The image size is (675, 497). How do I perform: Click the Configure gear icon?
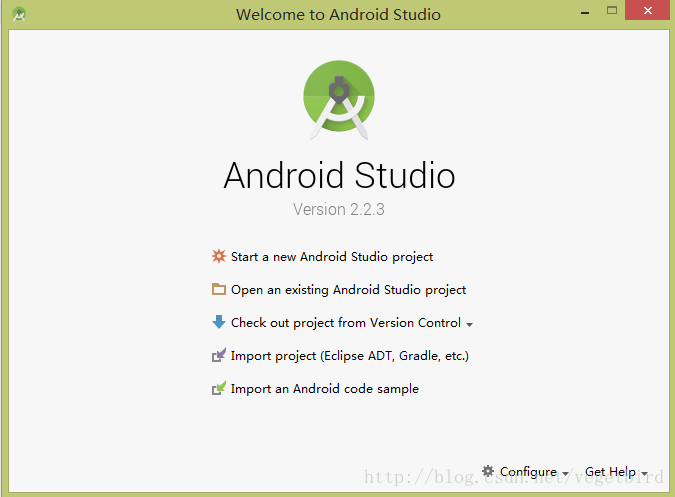[x=488, y=471]
